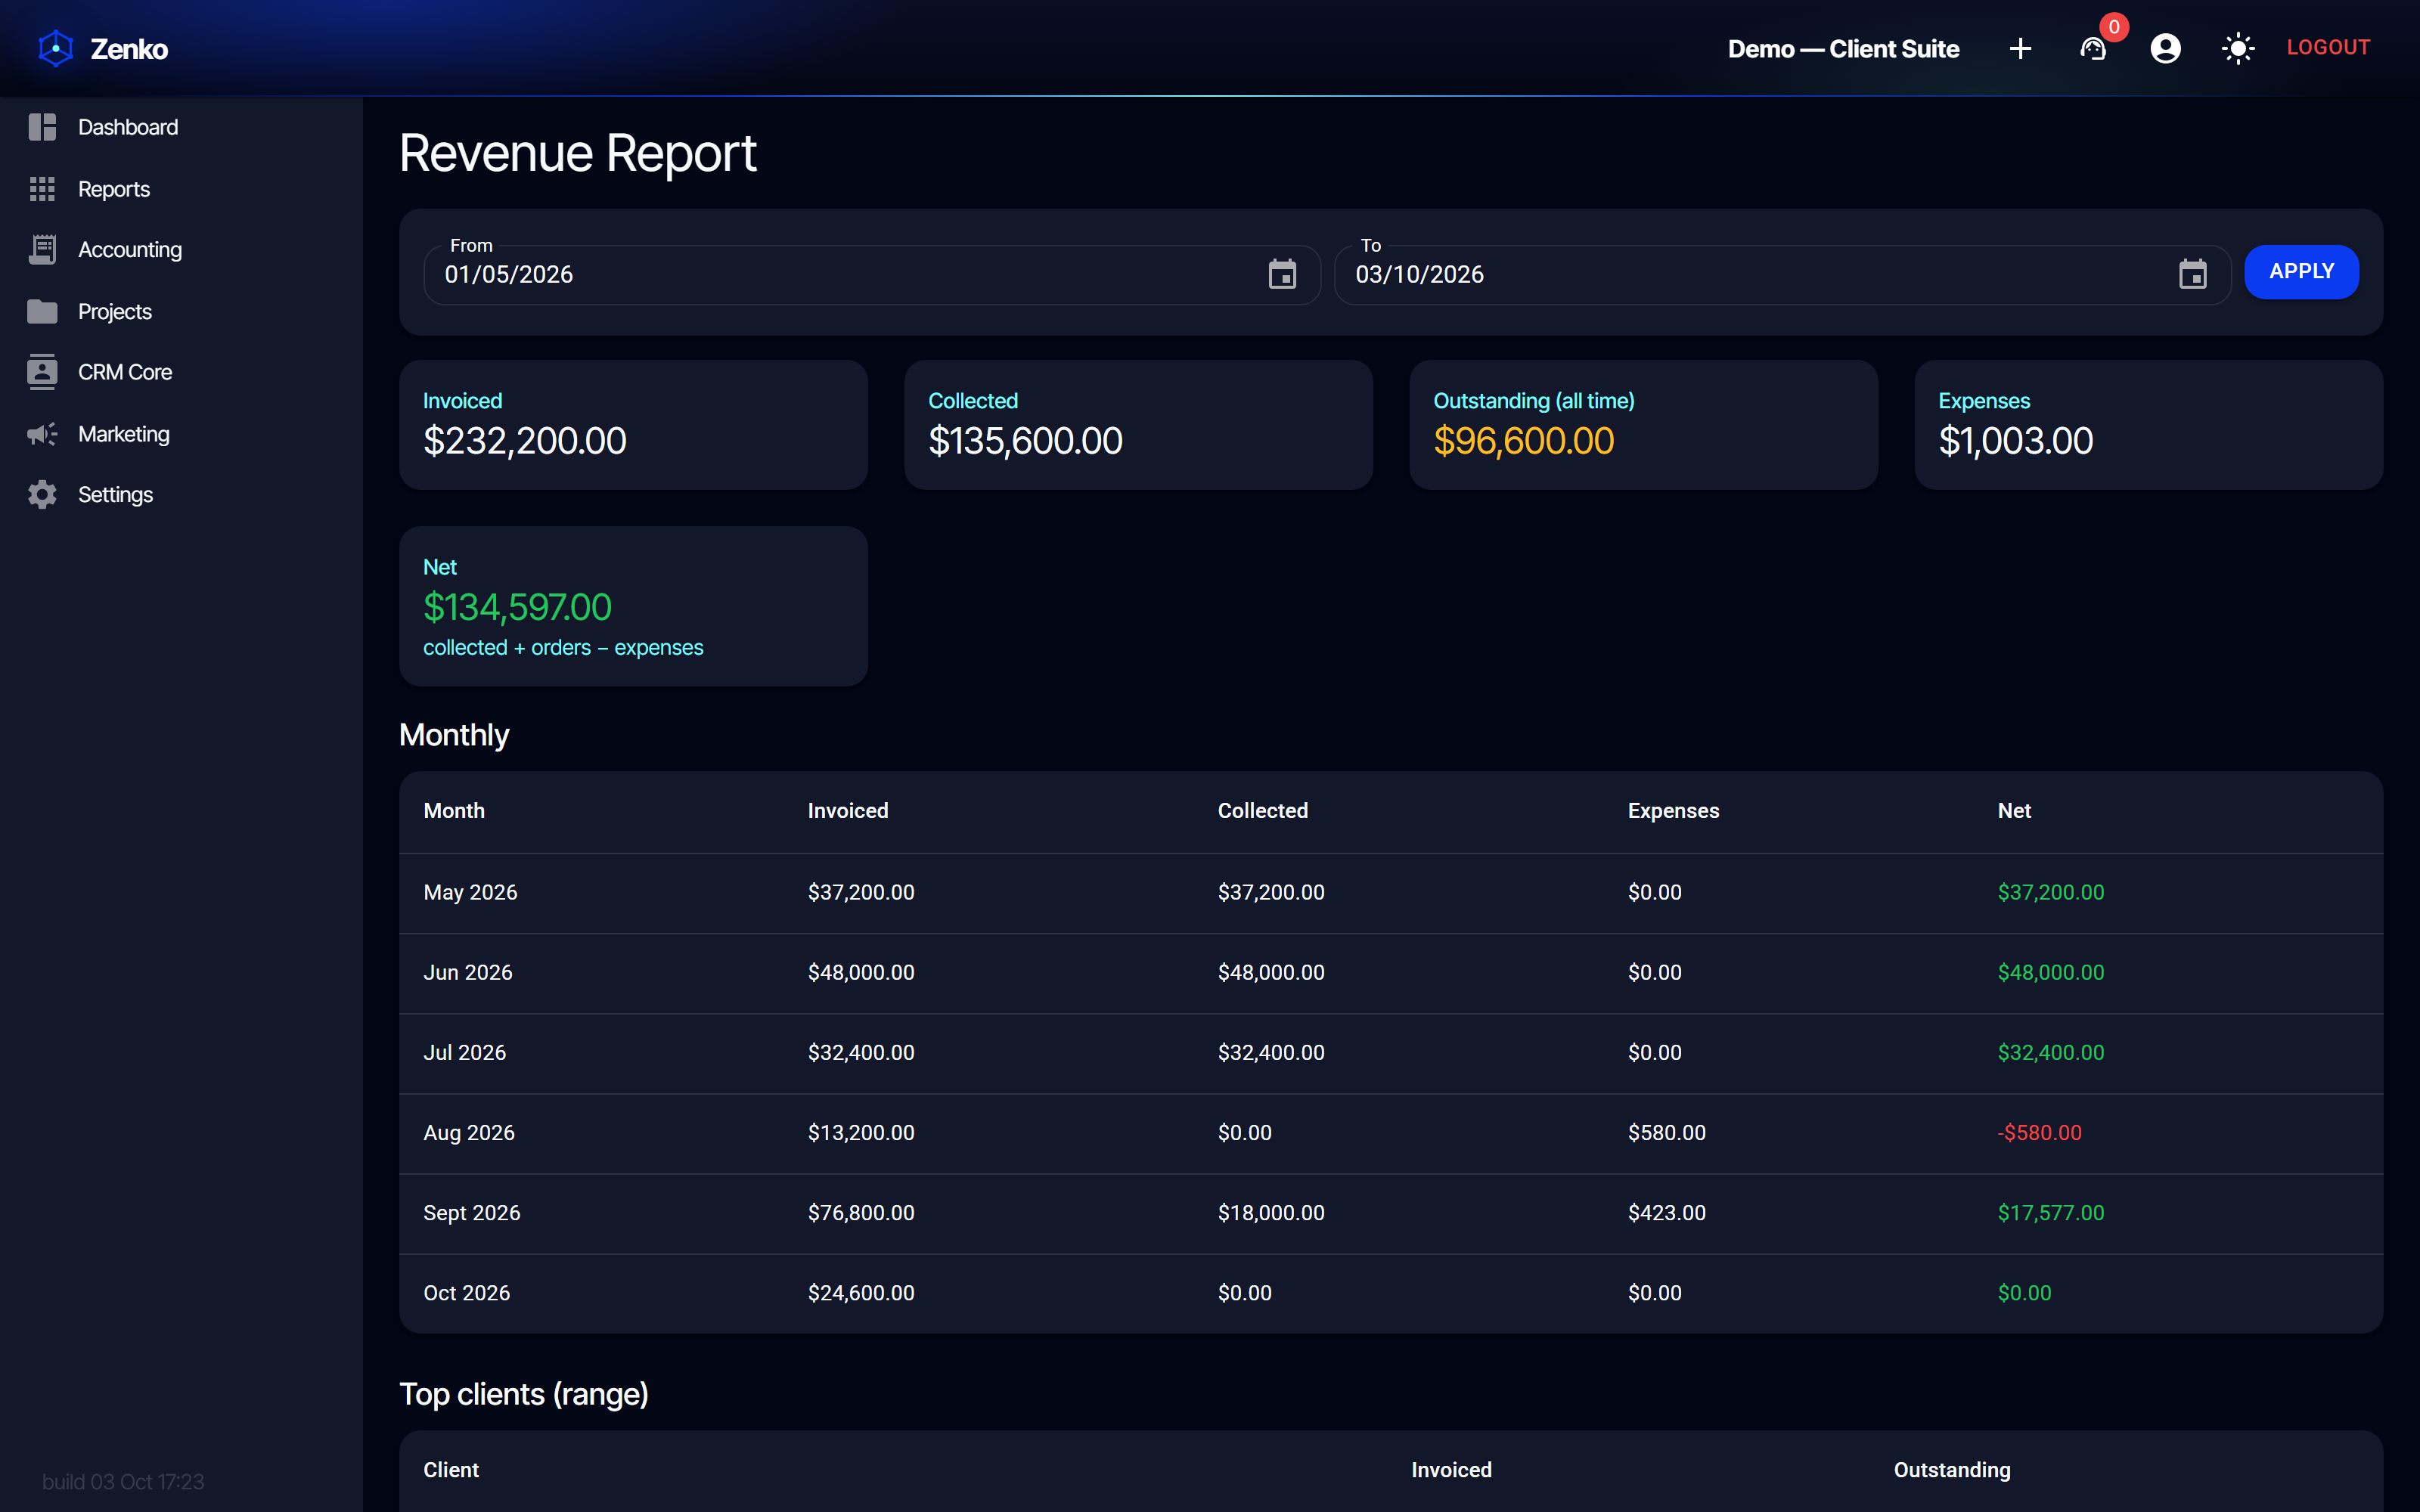The width and height of the screenshot is (2420, 1512).
Task: Click the Projects folder icon
Action: pos(42,312)
